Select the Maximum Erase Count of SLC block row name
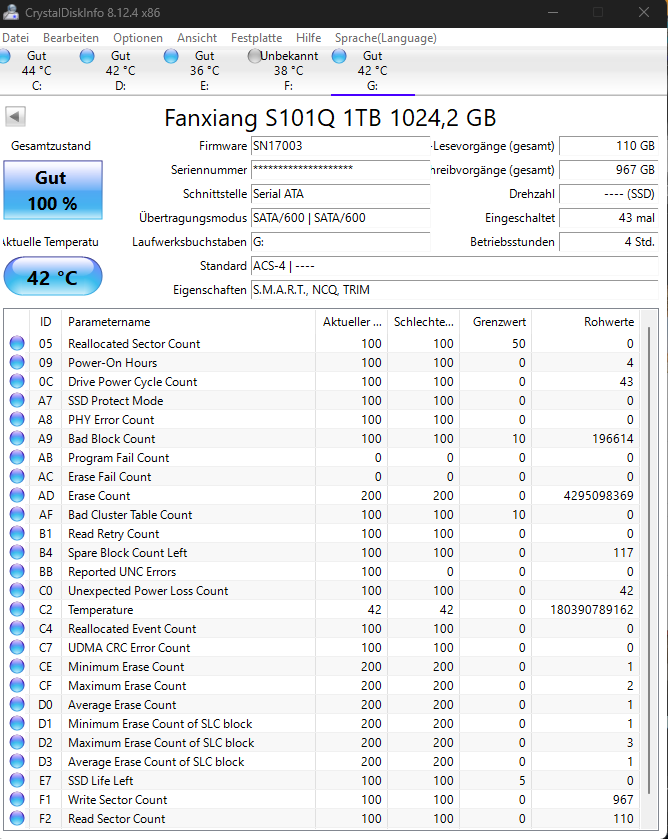This screenshot has width=668, height=839. click(161, 743)
